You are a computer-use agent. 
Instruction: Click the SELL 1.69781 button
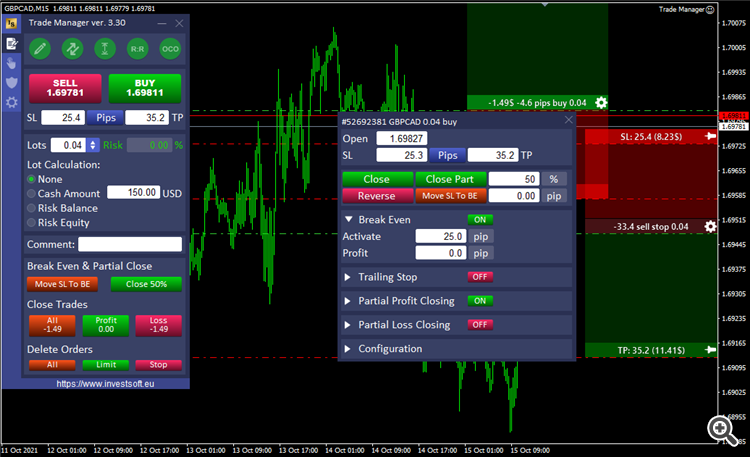[x=65, y=88]
